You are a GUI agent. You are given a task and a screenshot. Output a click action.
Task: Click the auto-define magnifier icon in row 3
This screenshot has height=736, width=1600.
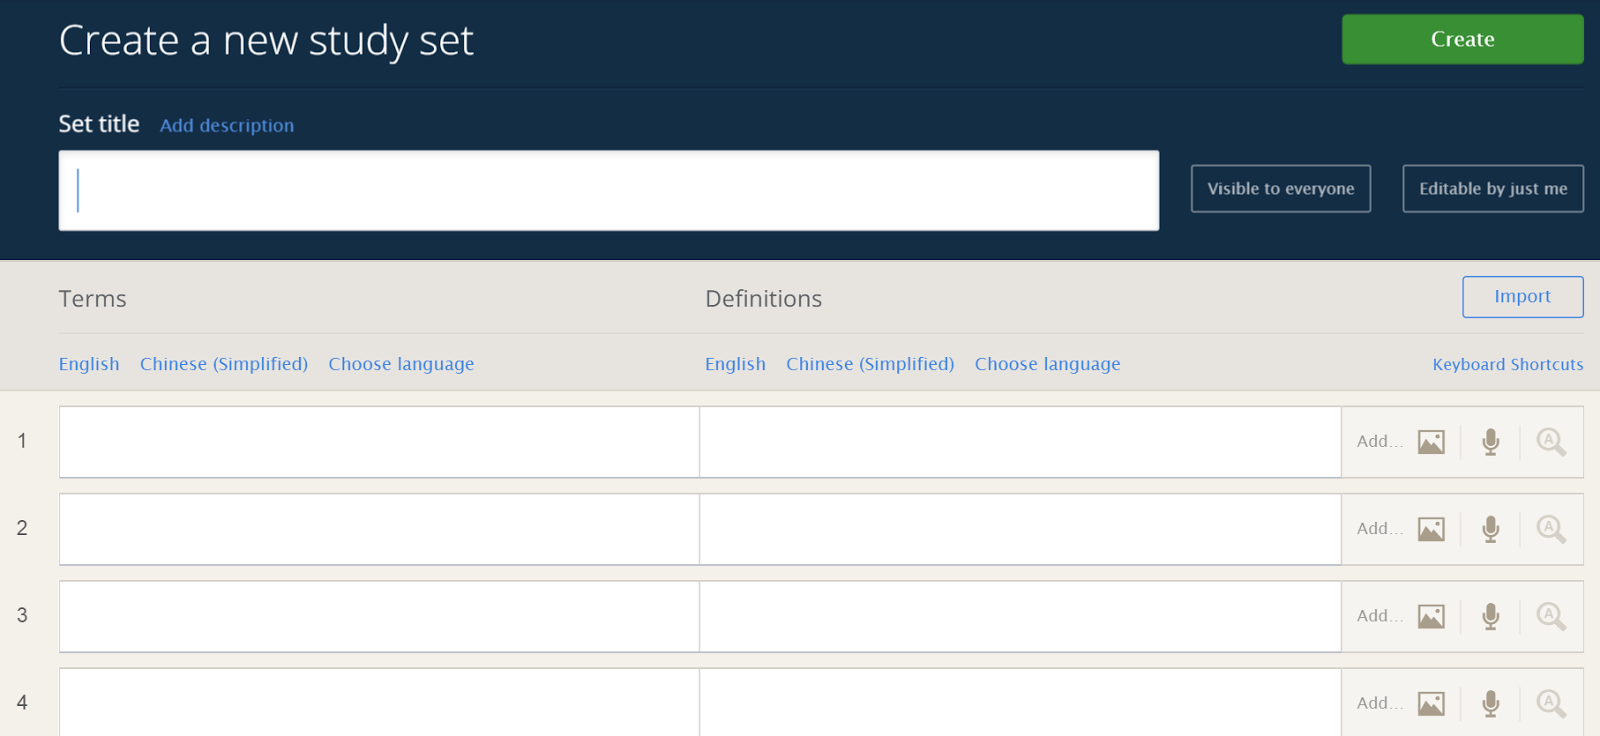[1551, 616]
